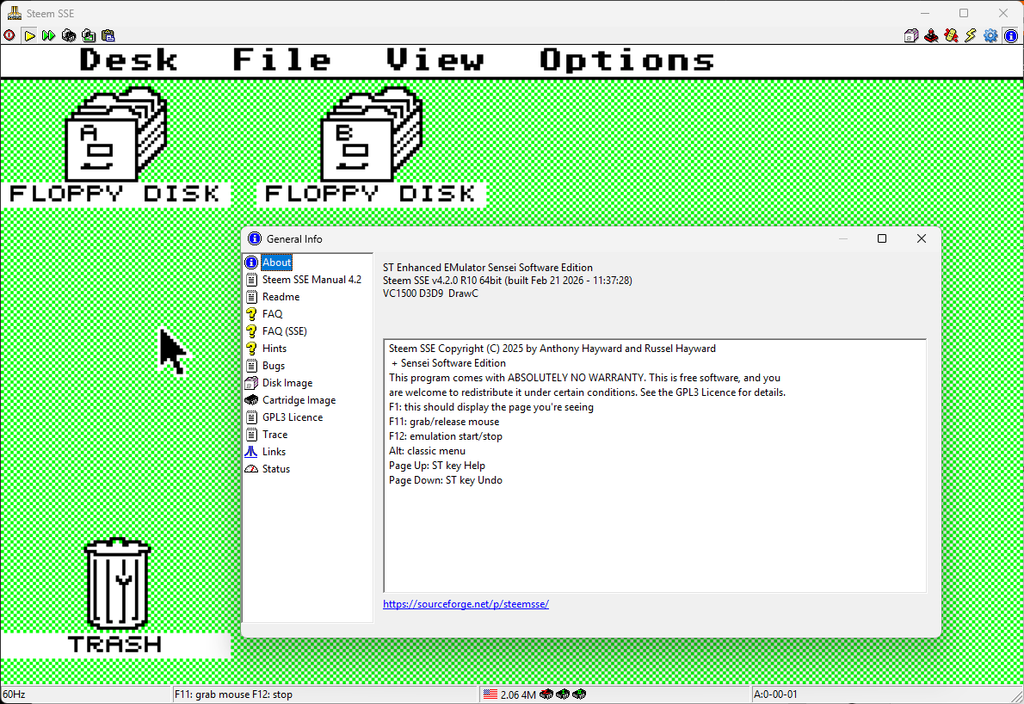Viewport: 1024px width, 704px height.
Task: Open the Cartridge Image page
Action: tap(298, 400)
